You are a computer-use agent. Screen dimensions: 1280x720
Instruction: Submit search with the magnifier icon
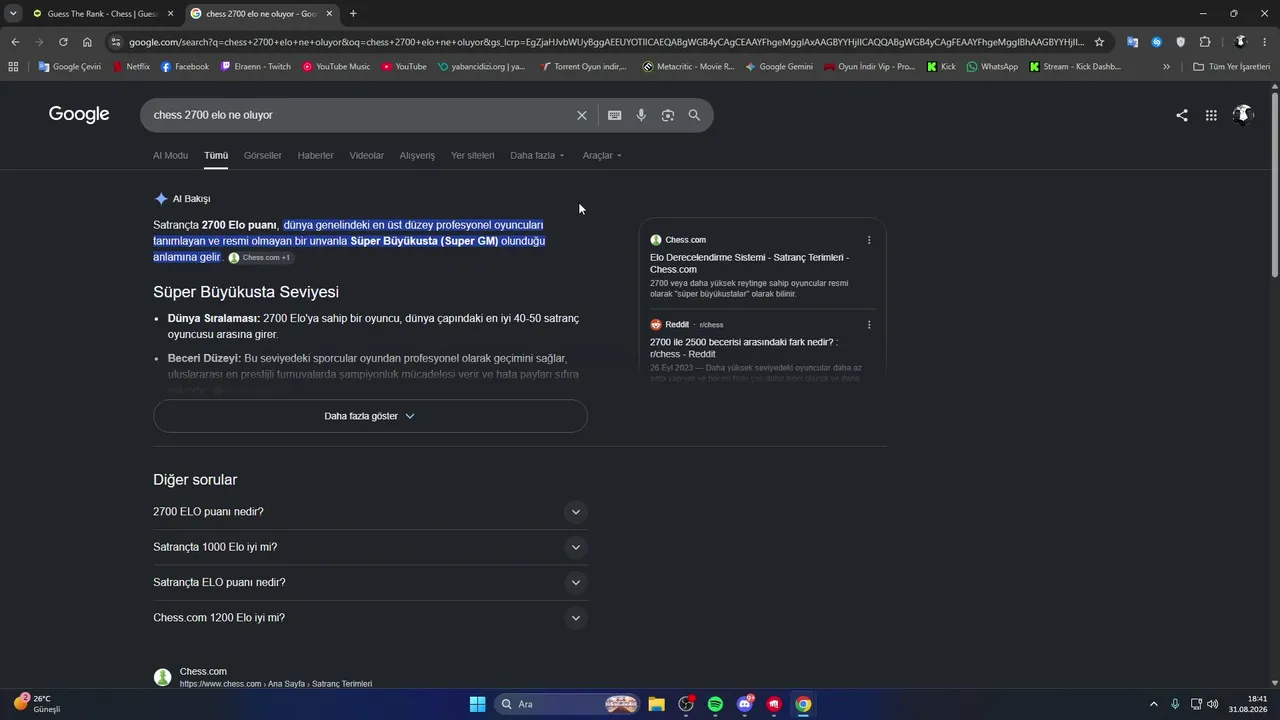(x=694, y=115)
